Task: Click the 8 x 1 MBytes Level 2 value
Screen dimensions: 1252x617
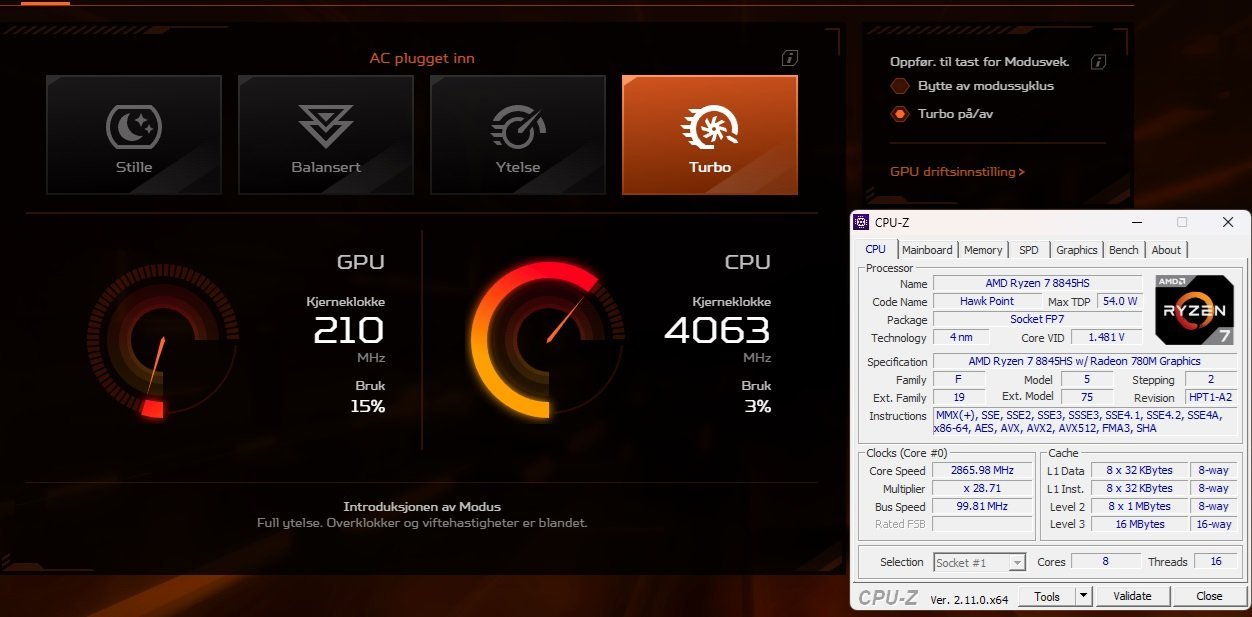Action: (1140, 506)
